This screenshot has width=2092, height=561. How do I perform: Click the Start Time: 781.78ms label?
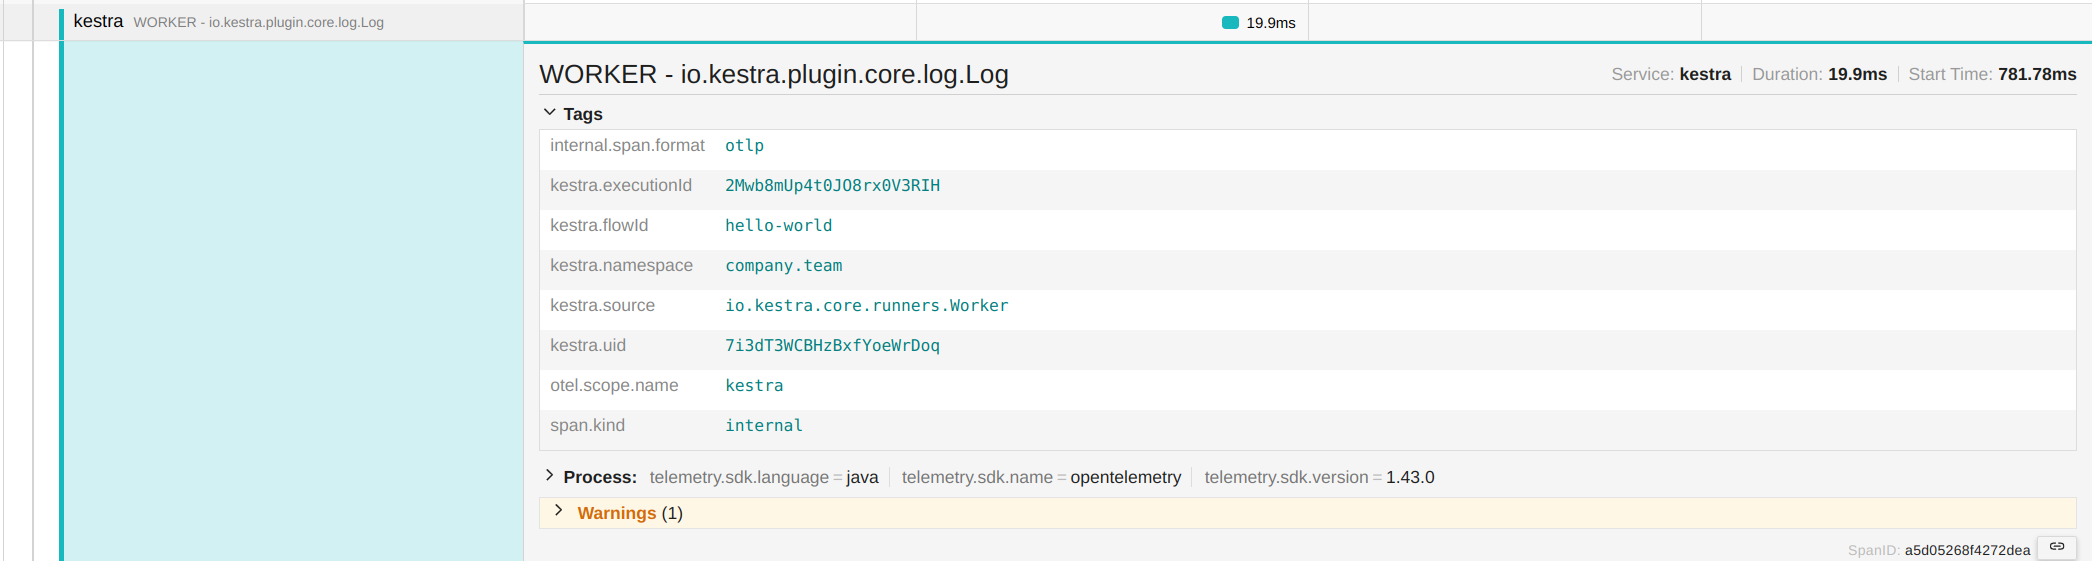coord(1992,74)
